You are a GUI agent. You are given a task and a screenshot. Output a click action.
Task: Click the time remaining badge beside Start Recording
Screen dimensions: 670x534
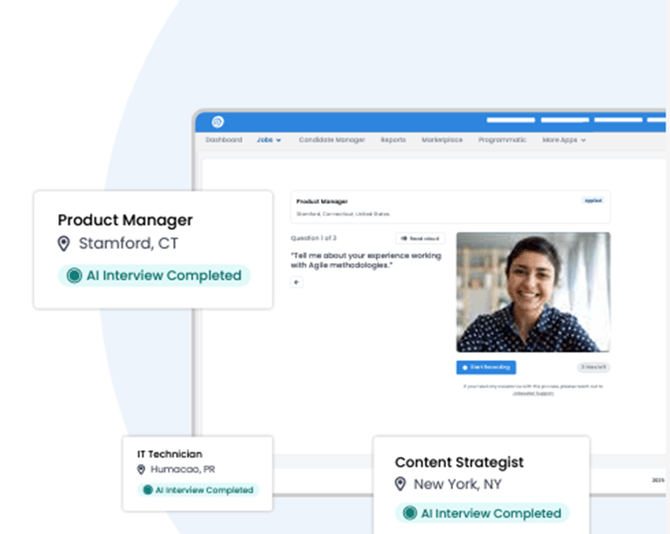(x=594, y=367)
